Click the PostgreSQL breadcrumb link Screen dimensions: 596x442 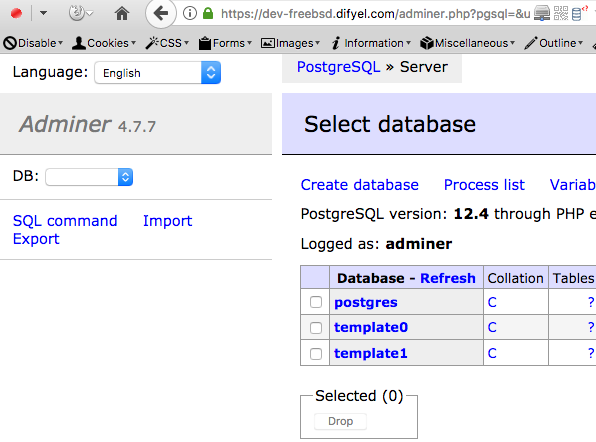338,67
